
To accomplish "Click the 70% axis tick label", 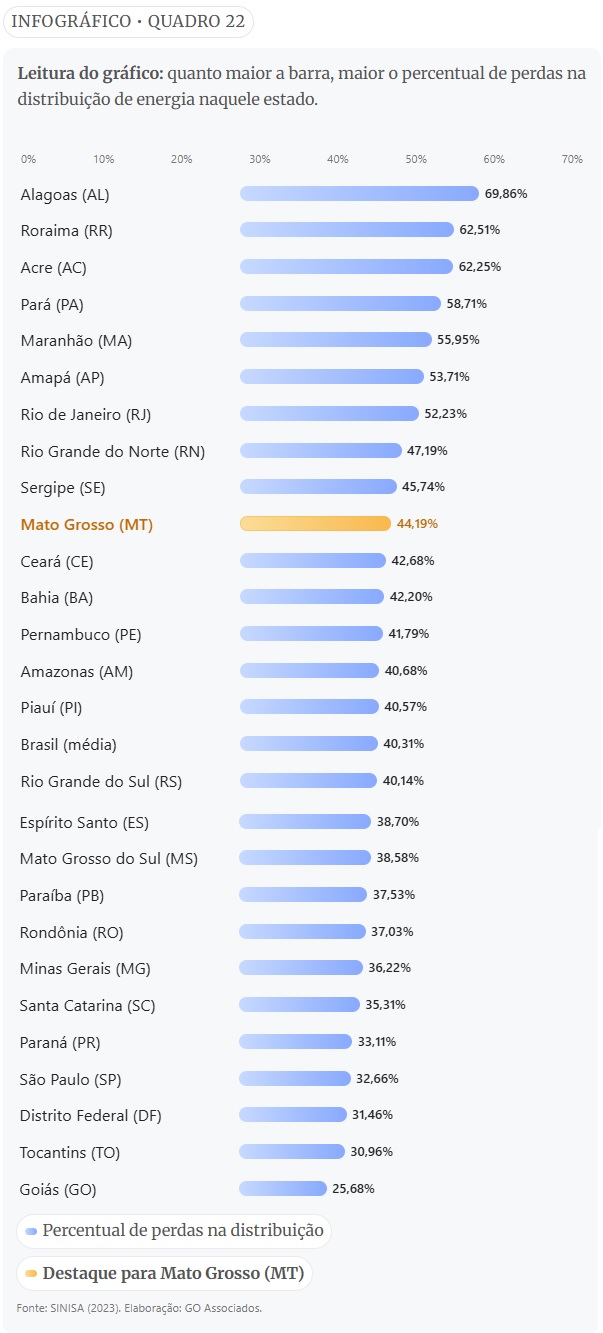I will [572, 159].
